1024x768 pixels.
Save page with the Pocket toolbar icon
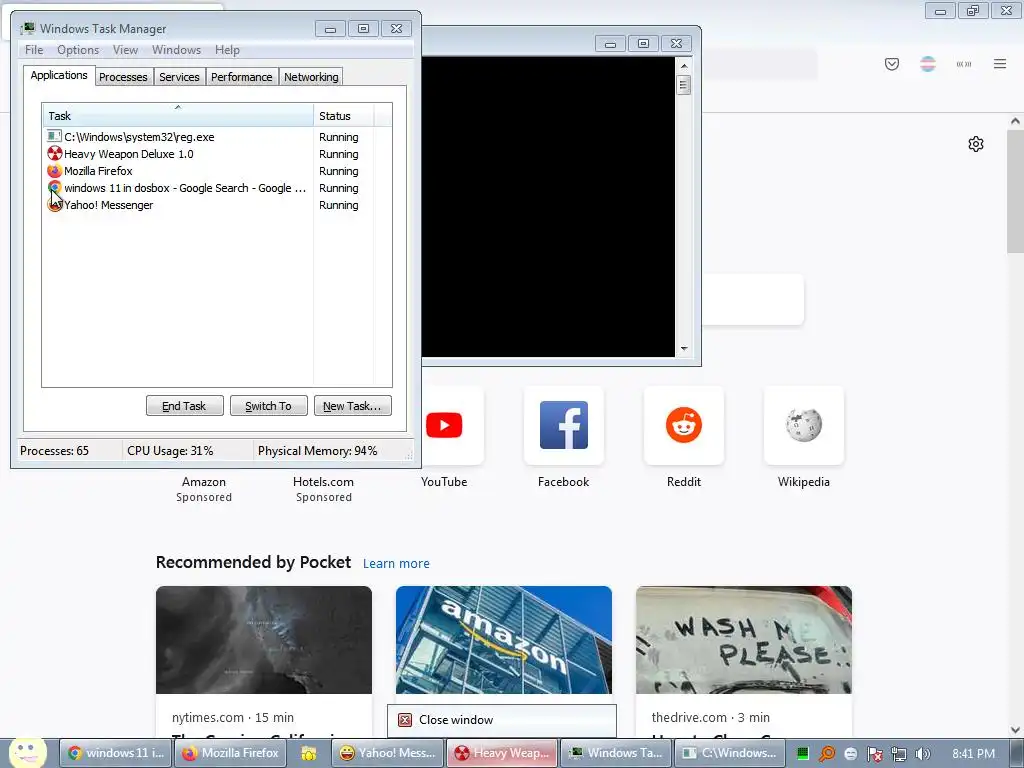click(x=891, y=64)
